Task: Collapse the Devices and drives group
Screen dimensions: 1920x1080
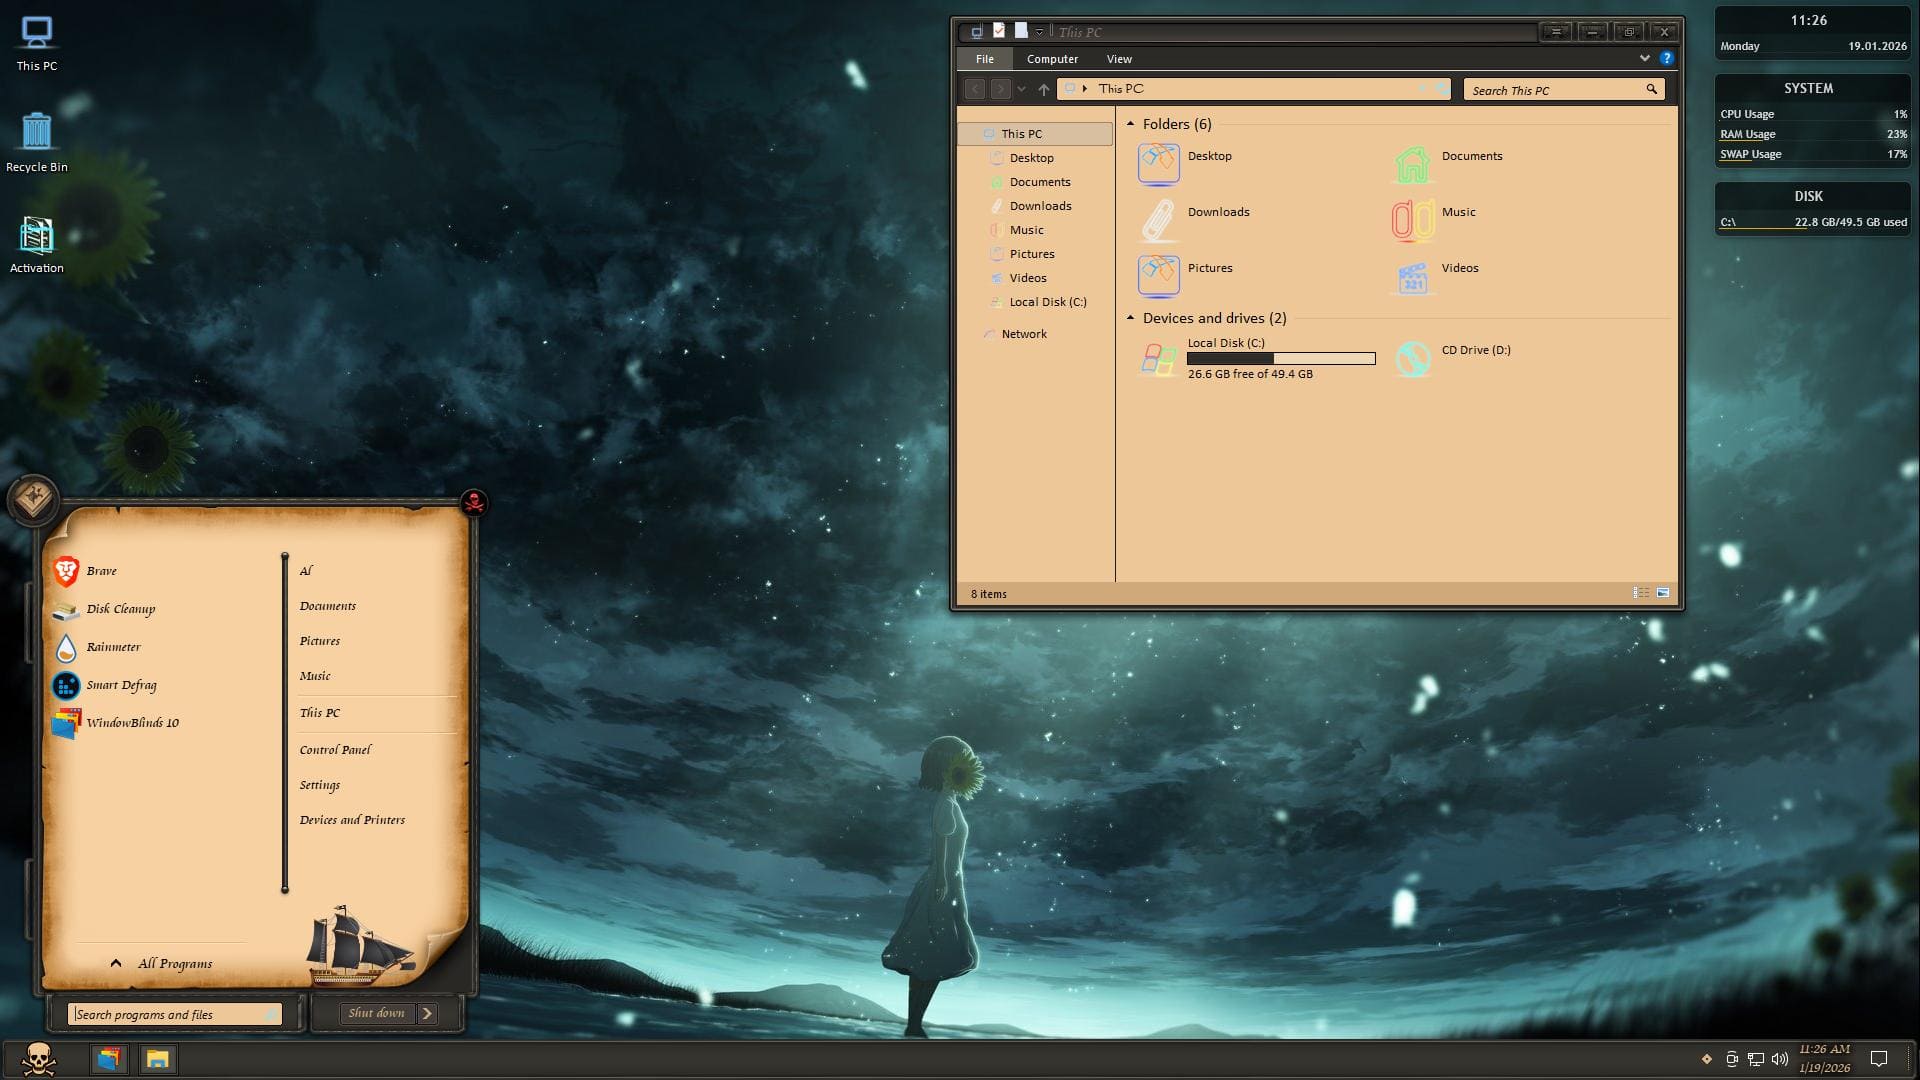Action: (x=1130, y=318)
